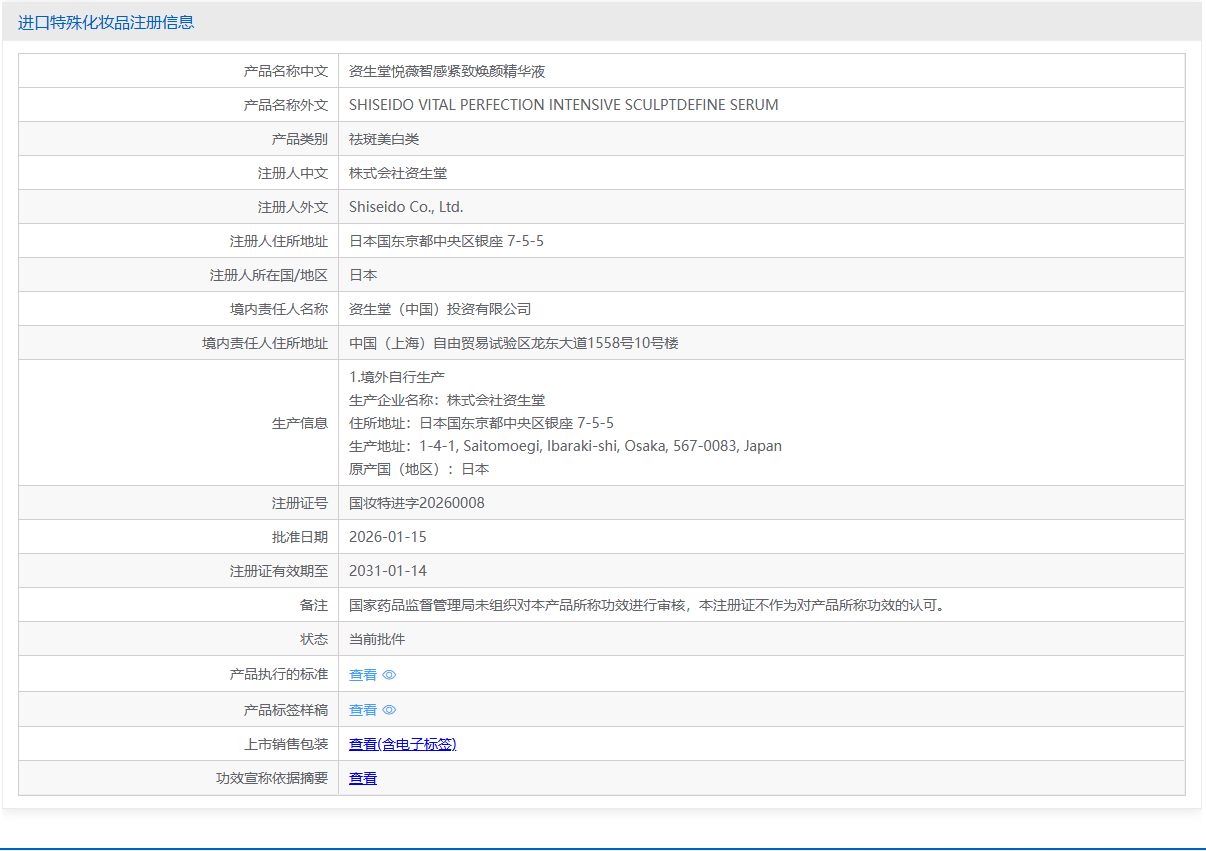
Task: Click the address 中国（上海）自由贸易试验区龙东大道1558号10号楼
Action: pyautogui.click(x=514, y=343)
